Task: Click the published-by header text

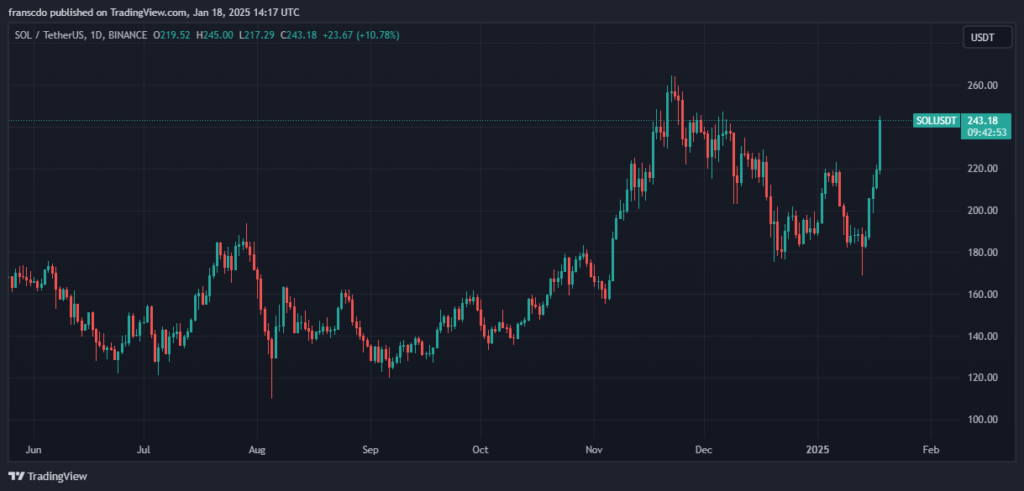Action: click(154, 12)
